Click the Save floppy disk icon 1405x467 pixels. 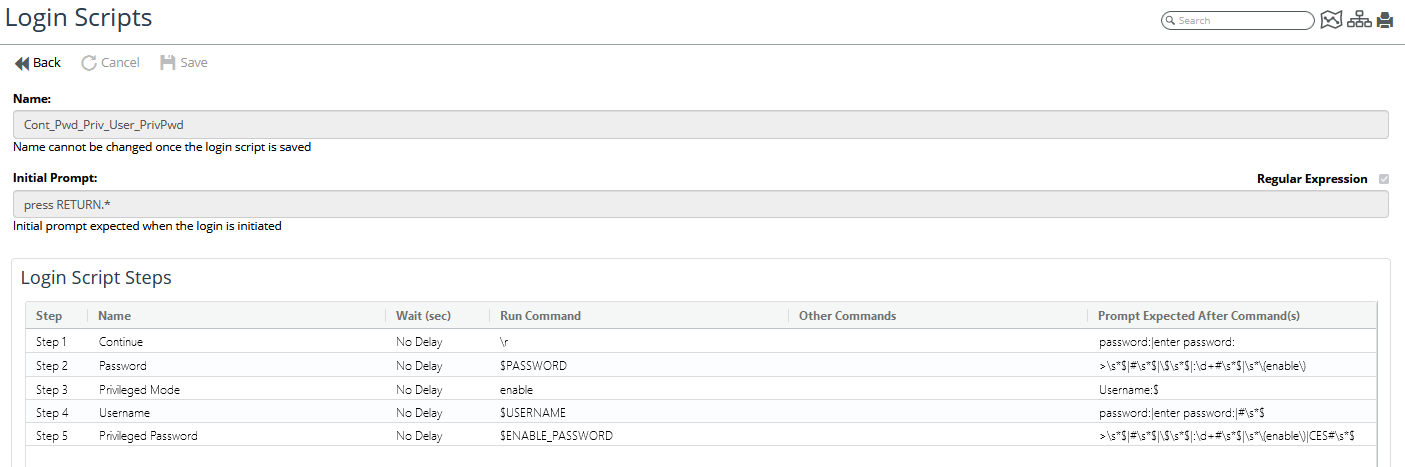click(168, 63)
